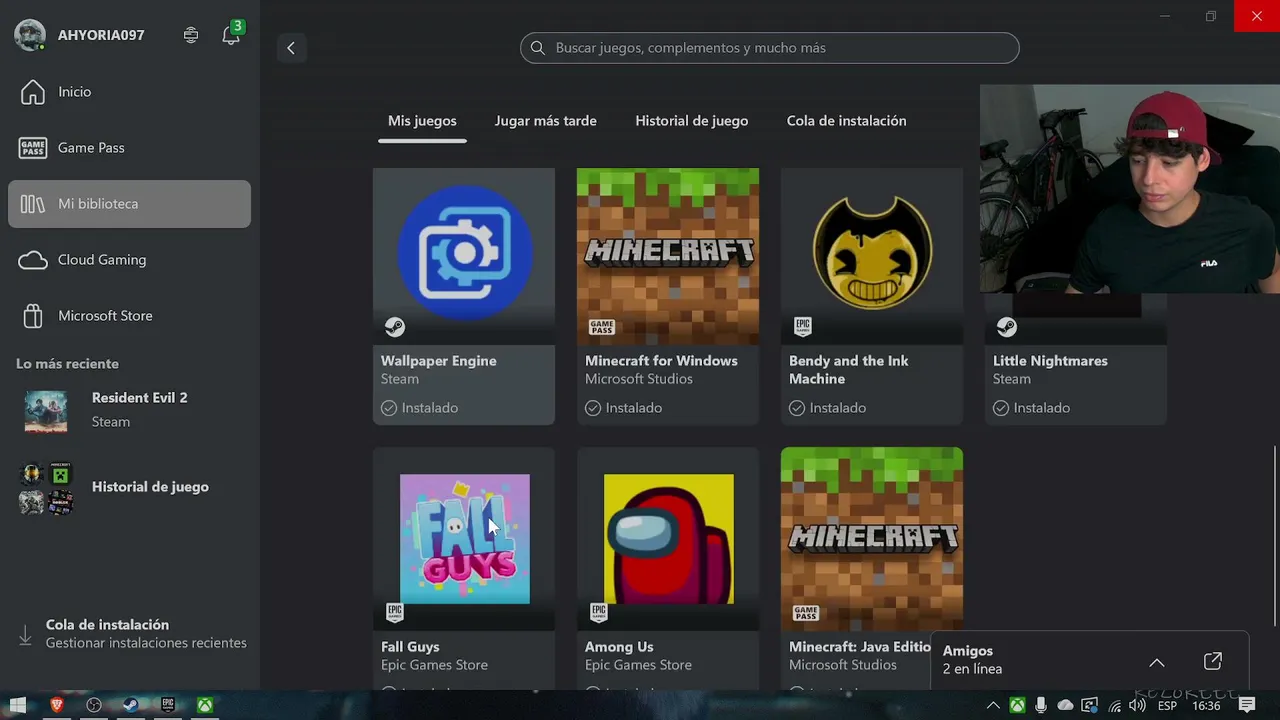This screenshot has height=720, width=1280.
Task: Open Epic Games Launcher from taskbar
Action: click(x=167, y=705)
